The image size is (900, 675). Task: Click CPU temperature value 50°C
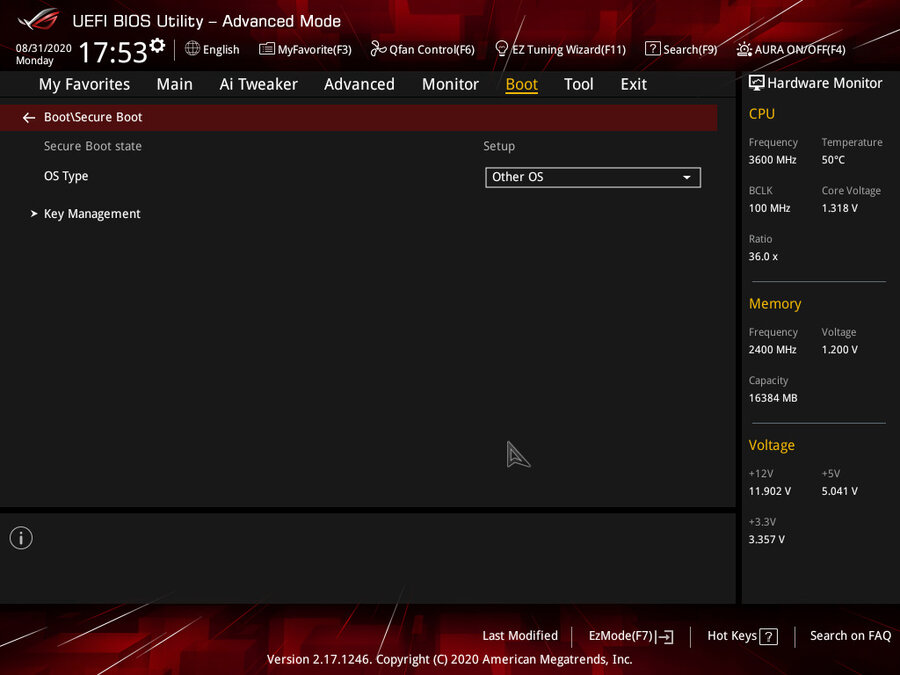(833, 160)
